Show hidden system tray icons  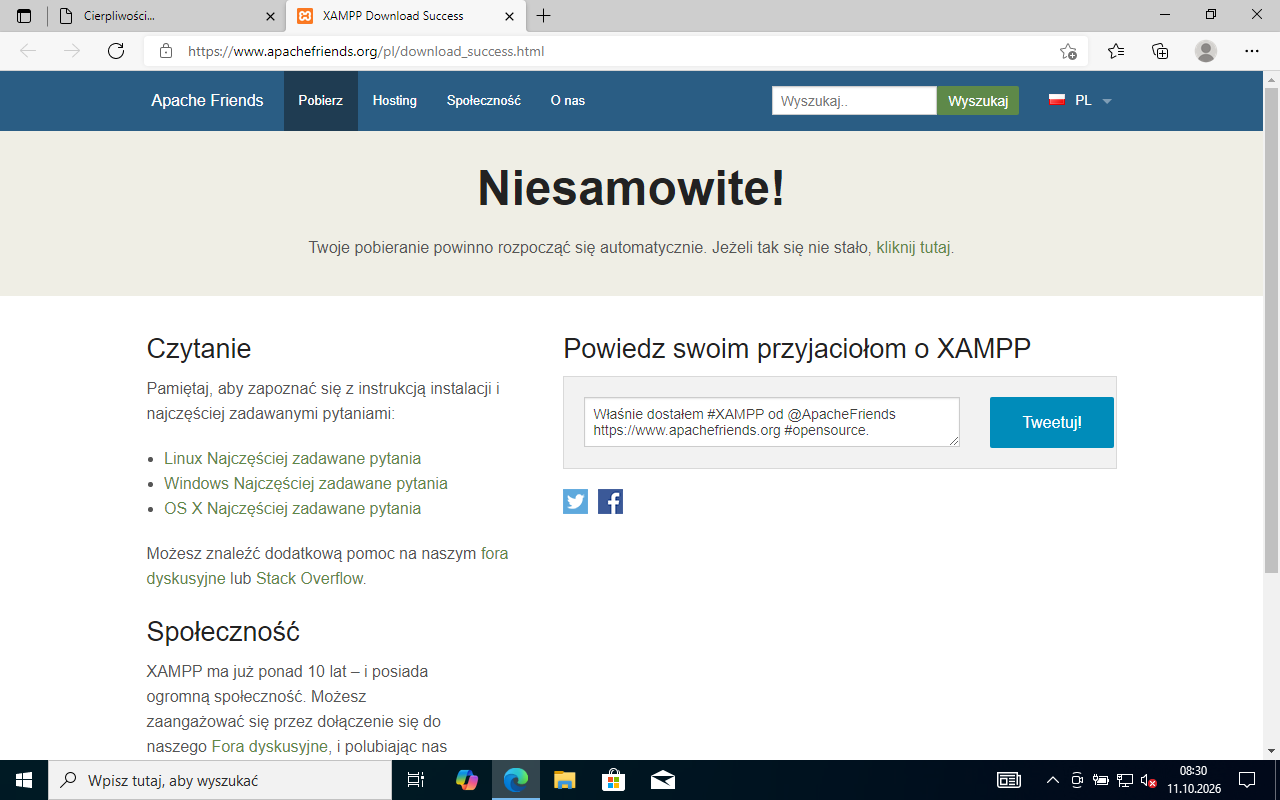(1052, 780)
